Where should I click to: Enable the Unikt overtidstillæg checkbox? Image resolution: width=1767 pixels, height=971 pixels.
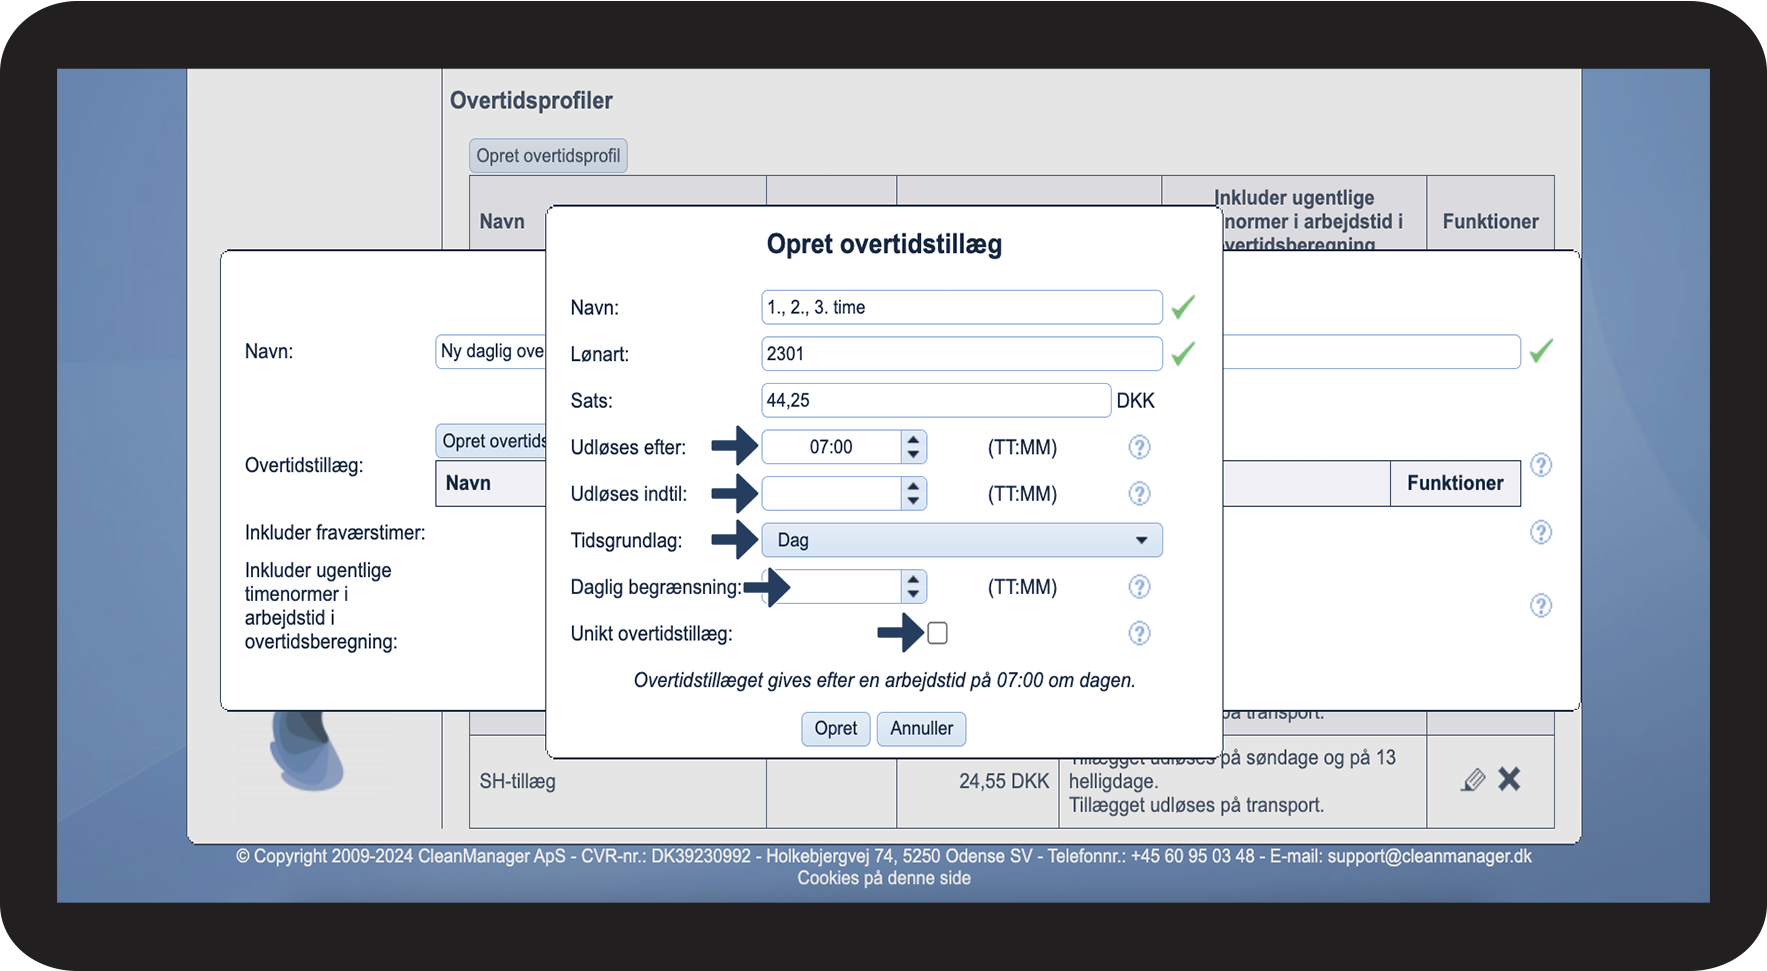(x=937, y=633)
